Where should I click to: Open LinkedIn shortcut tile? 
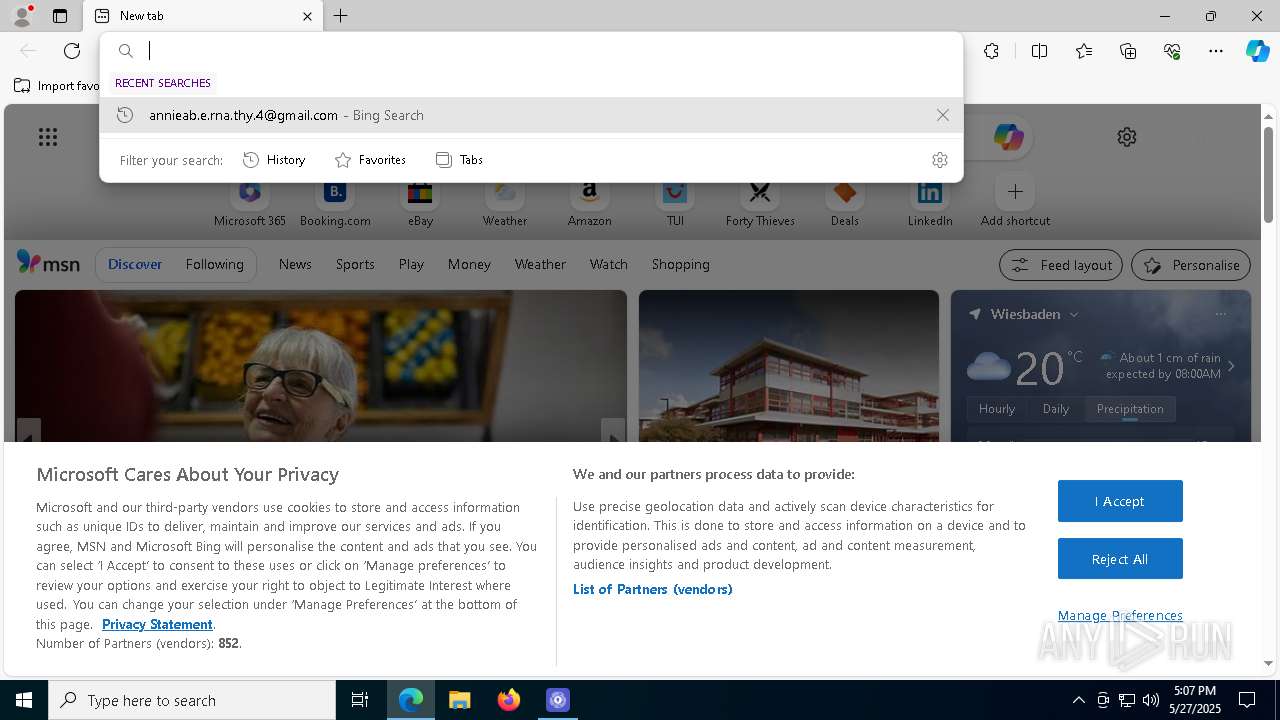pyautogui.click(x=930, y=203)
